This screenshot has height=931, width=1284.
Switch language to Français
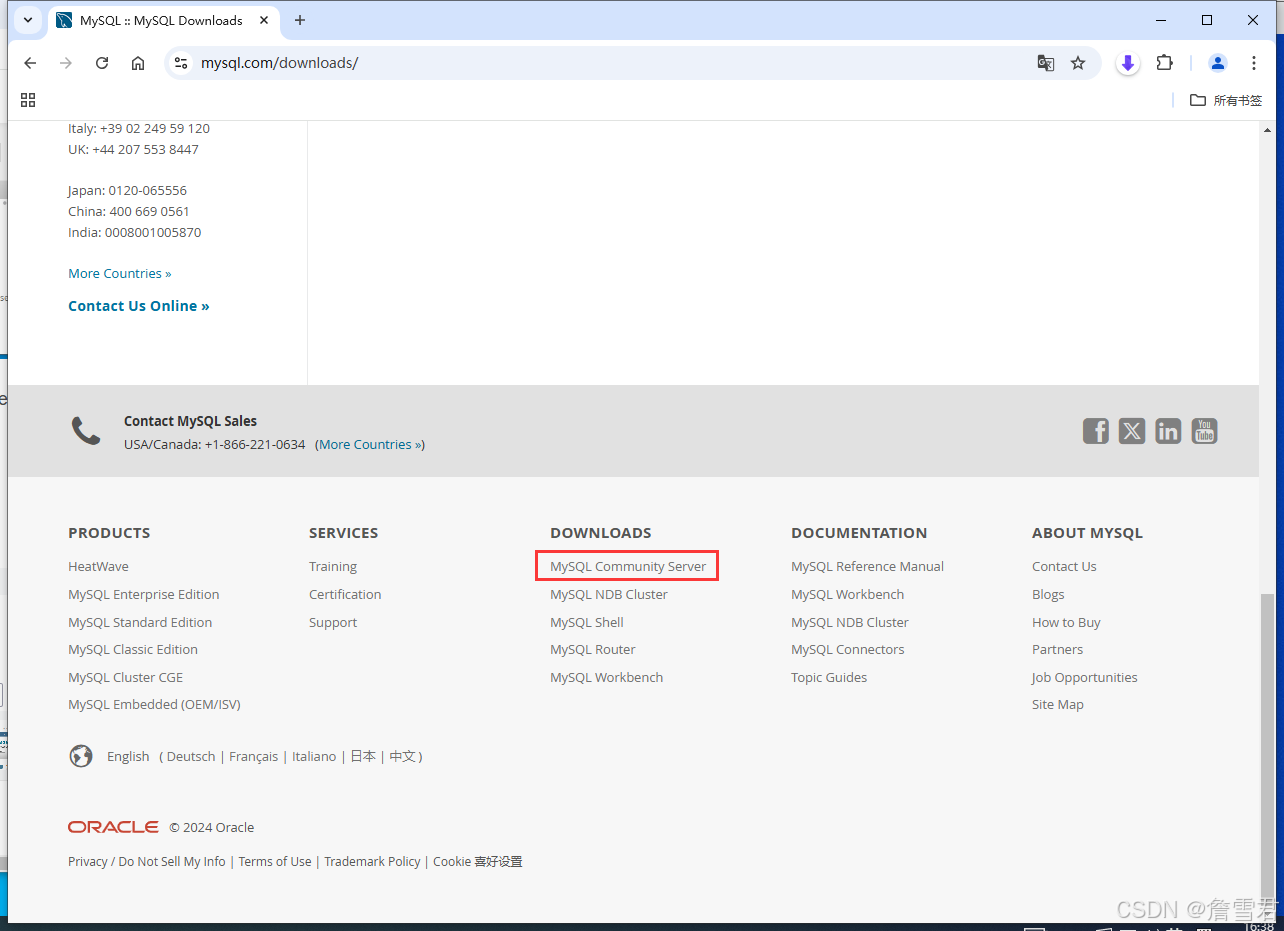pos(253,756)
